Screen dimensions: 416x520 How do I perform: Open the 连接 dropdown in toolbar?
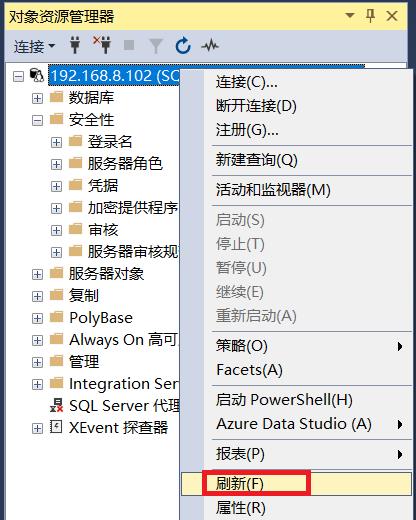click(34, 46)
